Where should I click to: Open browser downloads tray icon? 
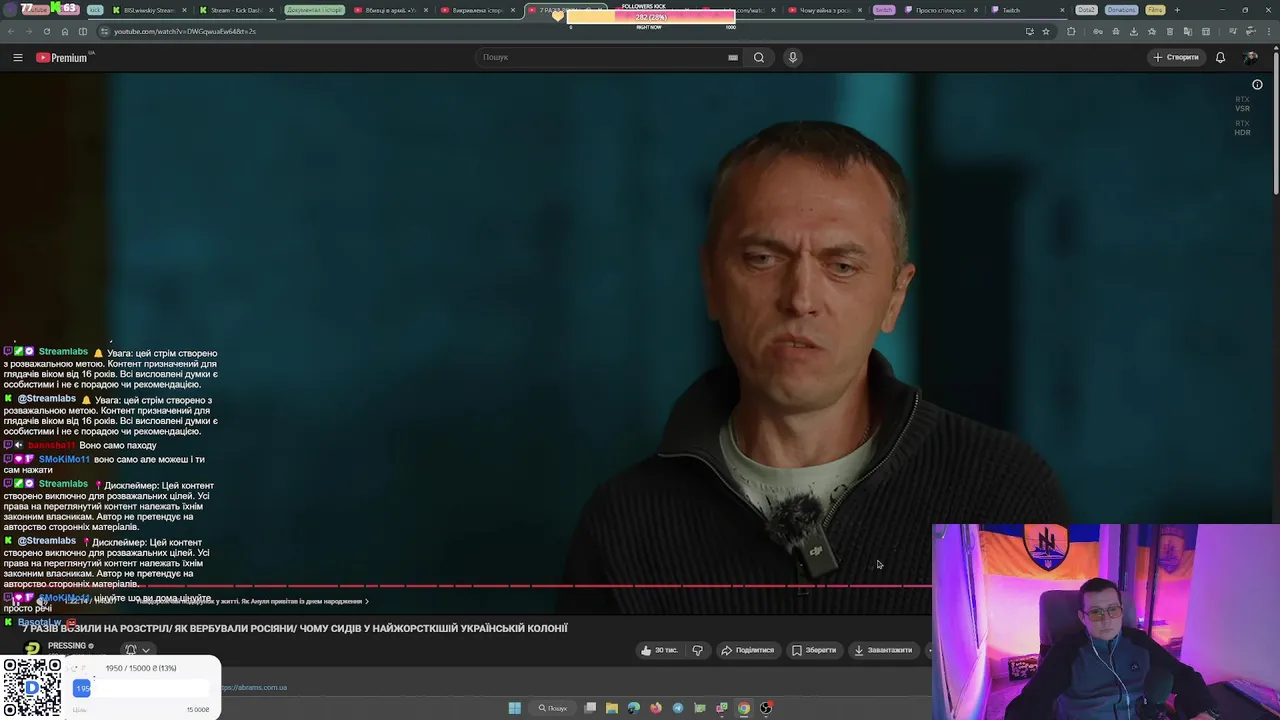[x=1133, y=31]
